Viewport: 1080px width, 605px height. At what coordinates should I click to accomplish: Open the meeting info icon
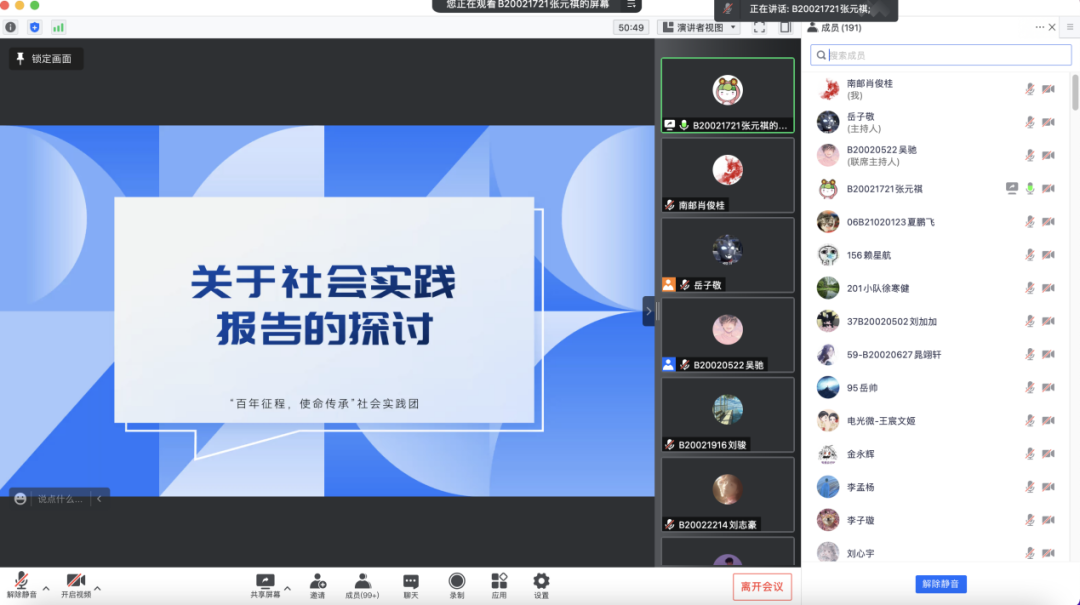pyautogui.click(x=11, y=27)
